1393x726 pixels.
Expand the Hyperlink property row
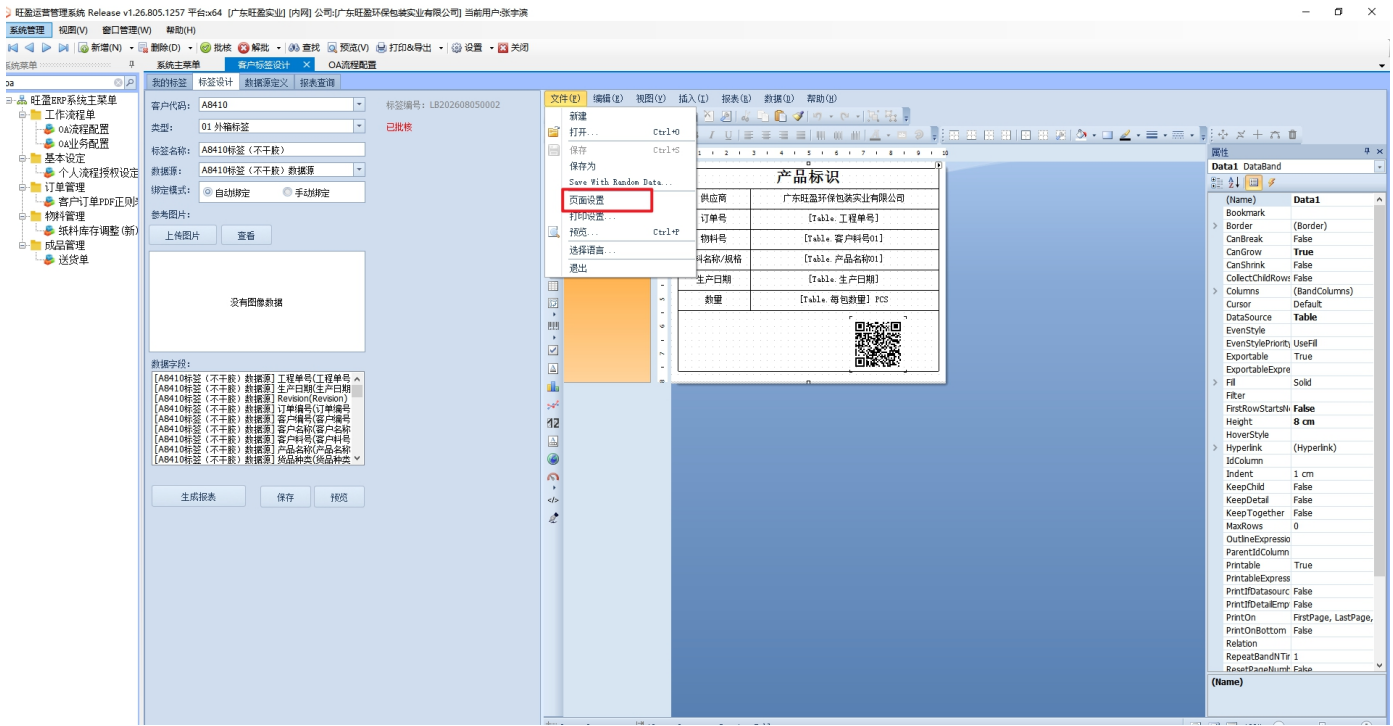point(1215,448)
